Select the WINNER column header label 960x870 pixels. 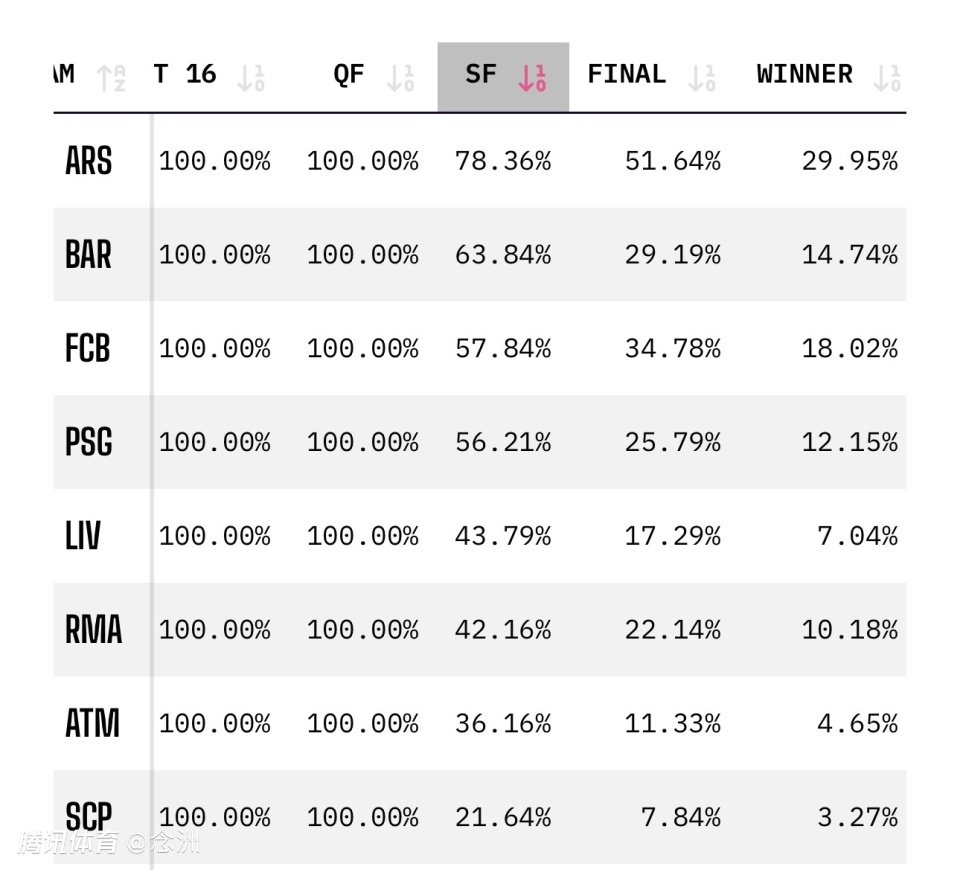pyautogui.click(x=804, y=75)
